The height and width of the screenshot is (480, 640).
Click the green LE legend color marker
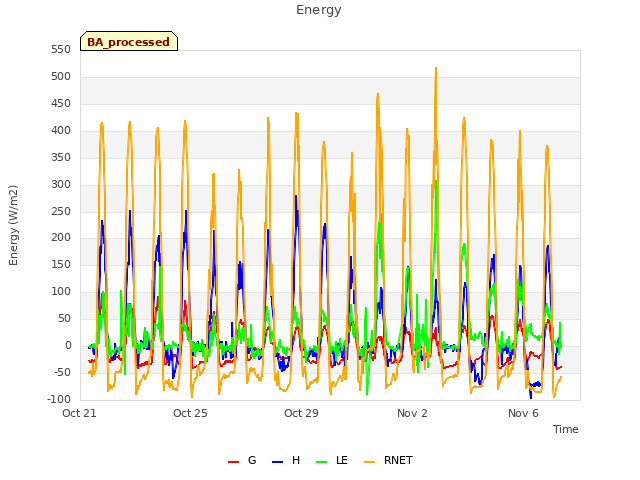[x=321, y=462]
